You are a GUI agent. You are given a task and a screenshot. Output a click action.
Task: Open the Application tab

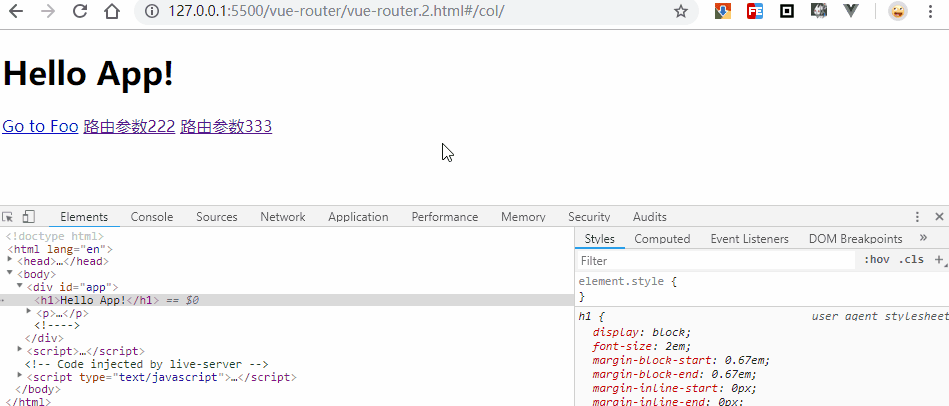coord(358,217)
